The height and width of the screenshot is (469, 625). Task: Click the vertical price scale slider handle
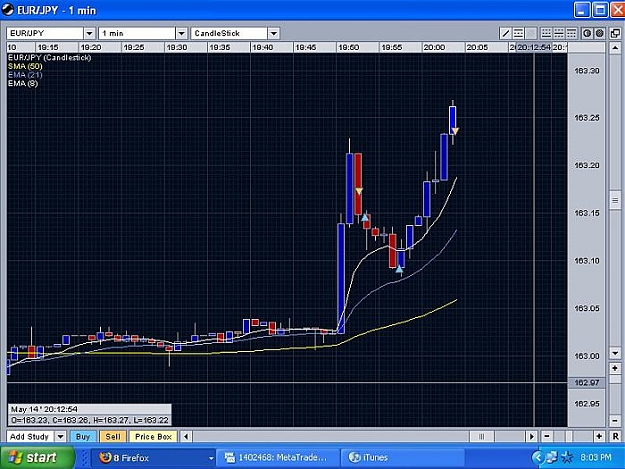coord(615,200)
